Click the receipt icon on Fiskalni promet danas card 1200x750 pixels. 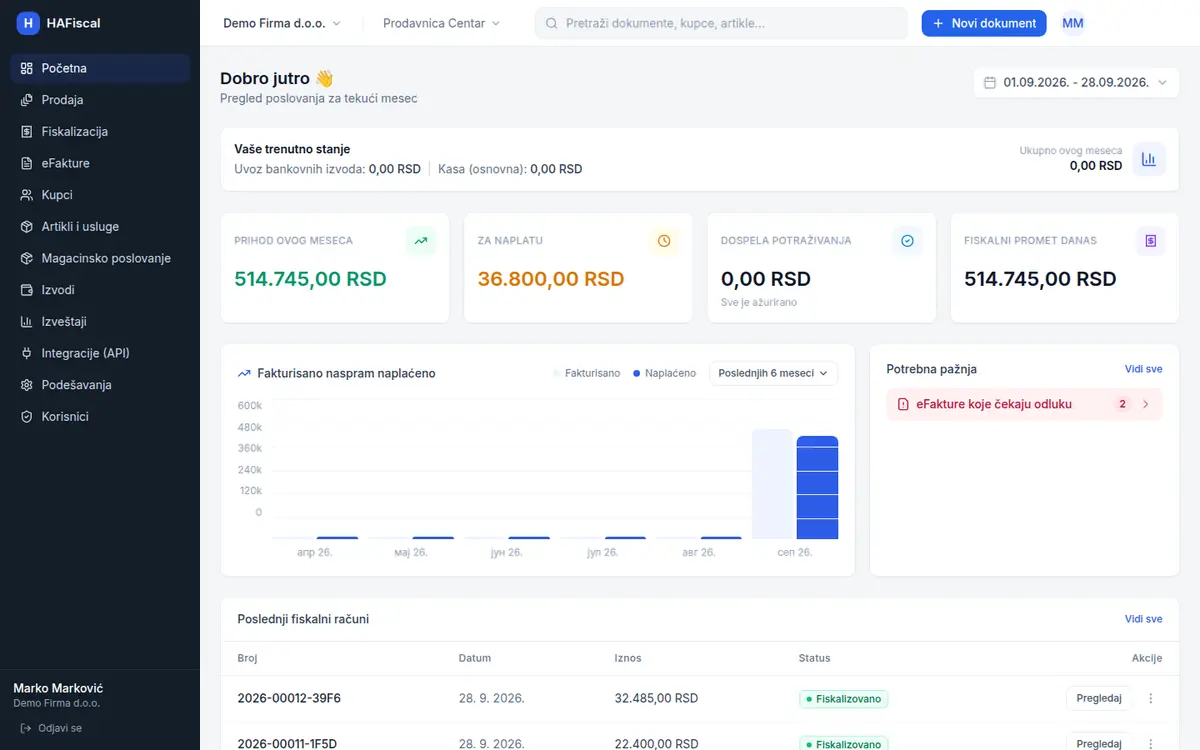click(1151, 241)
